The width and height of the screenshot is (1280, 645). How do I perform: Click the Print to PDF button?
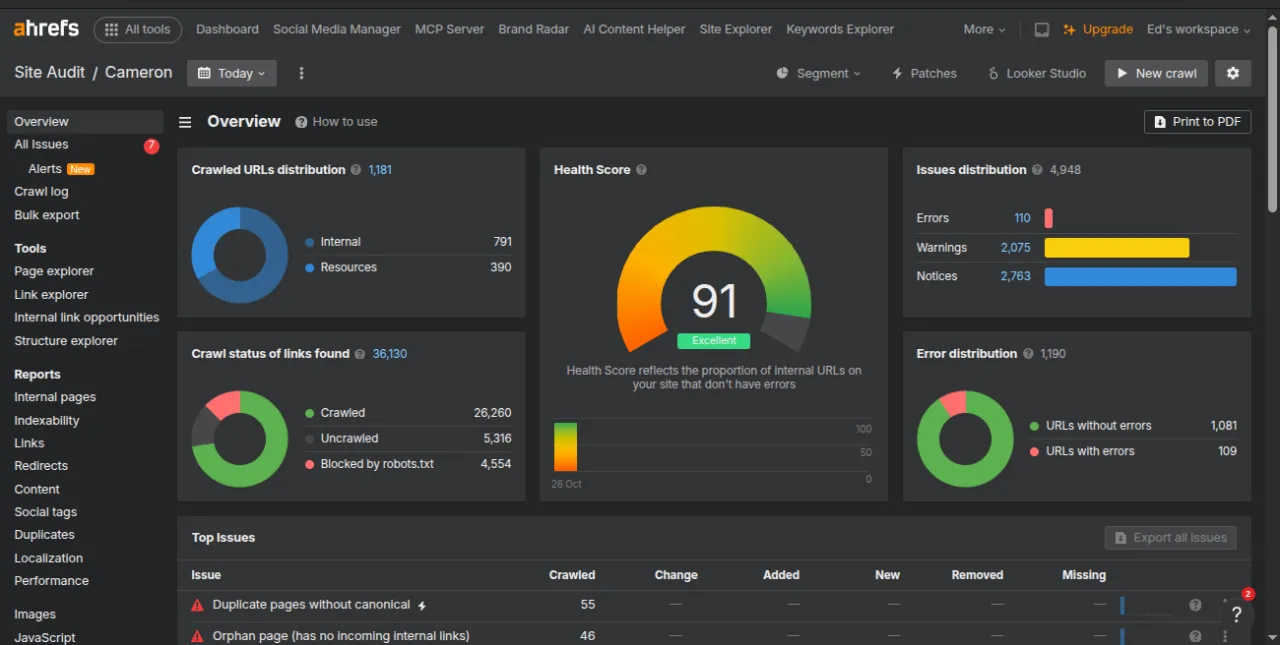[1197, 122]
